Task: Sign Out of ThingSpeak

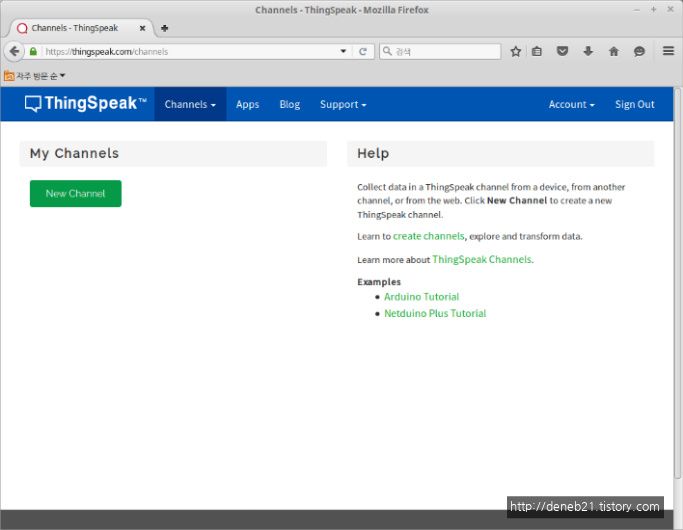Action: tap(635, 104)
